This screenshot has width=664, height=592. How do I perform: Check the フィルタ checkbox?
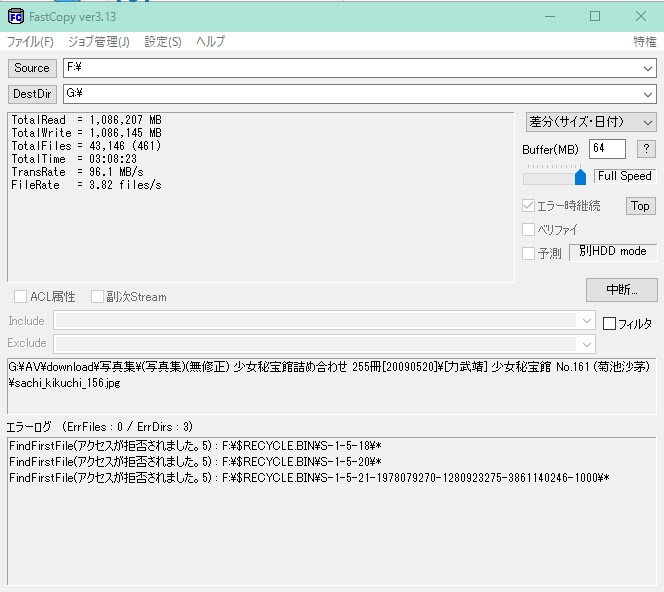click(609, 323)
